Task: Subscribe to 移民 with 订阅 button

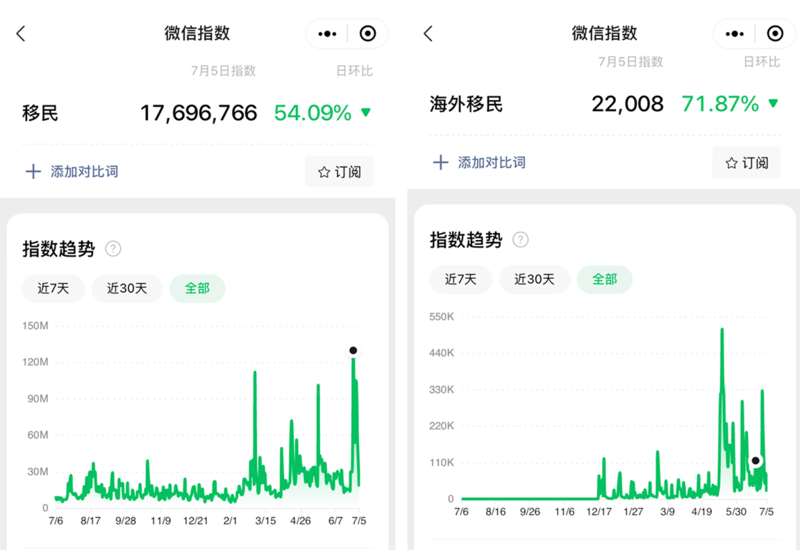Action: pyautogui.click(x=339, y=172)
